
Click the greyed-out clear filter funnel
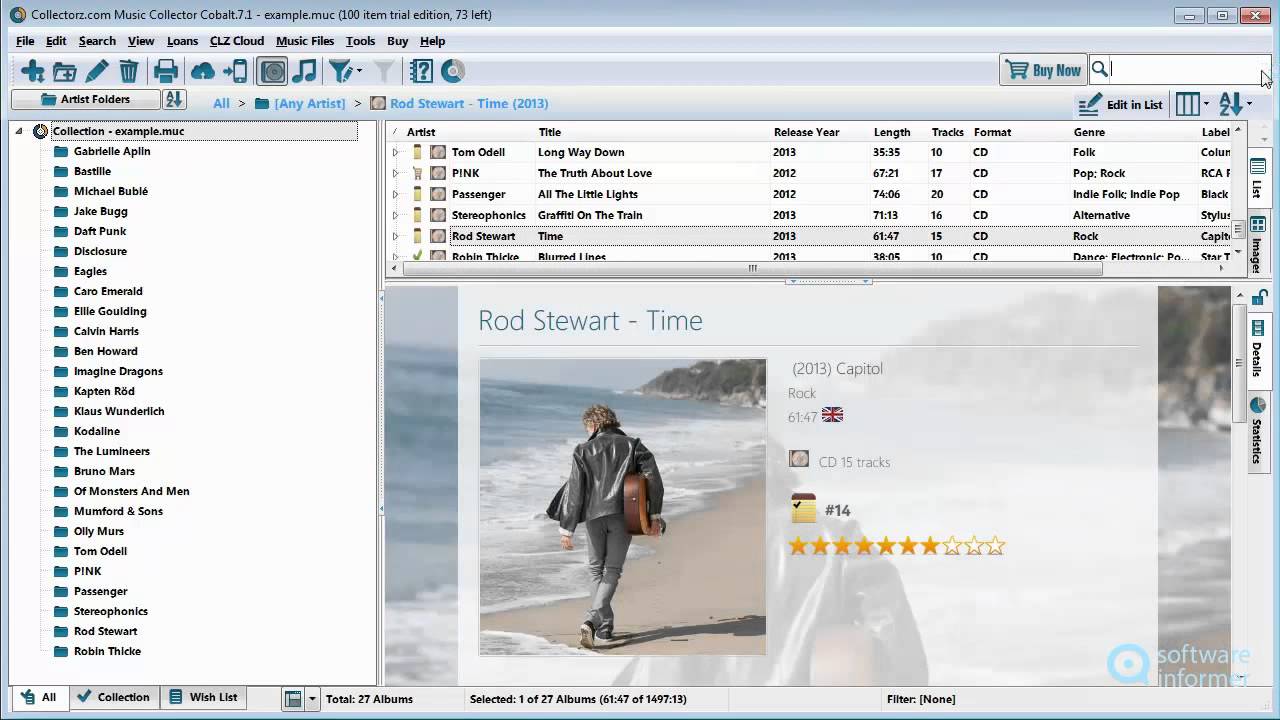pyautogui.click(x=384, y=71)
